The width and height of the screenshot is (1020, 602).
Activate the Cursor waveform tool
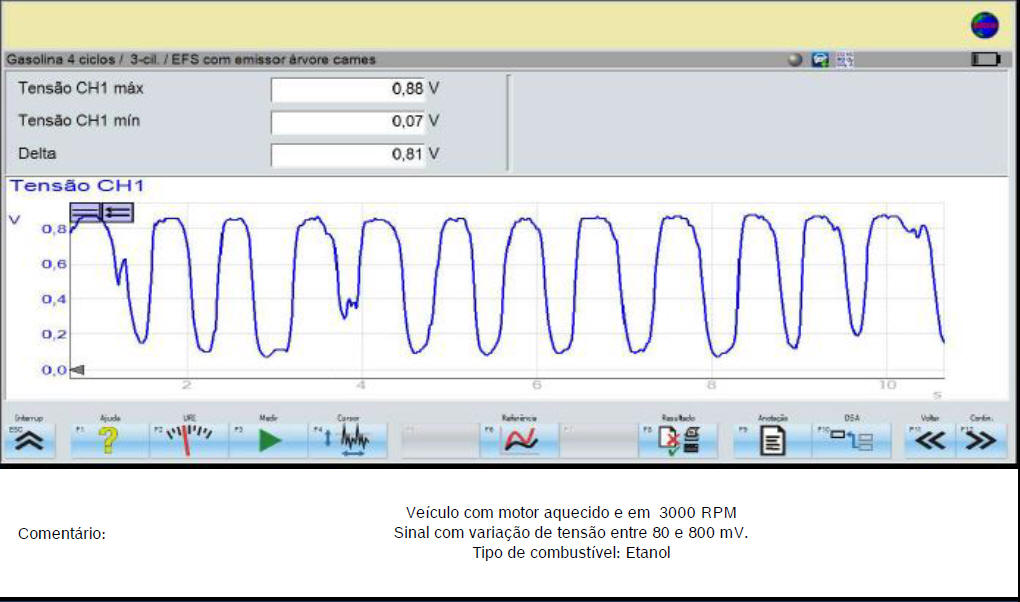(x=348, y=440)
